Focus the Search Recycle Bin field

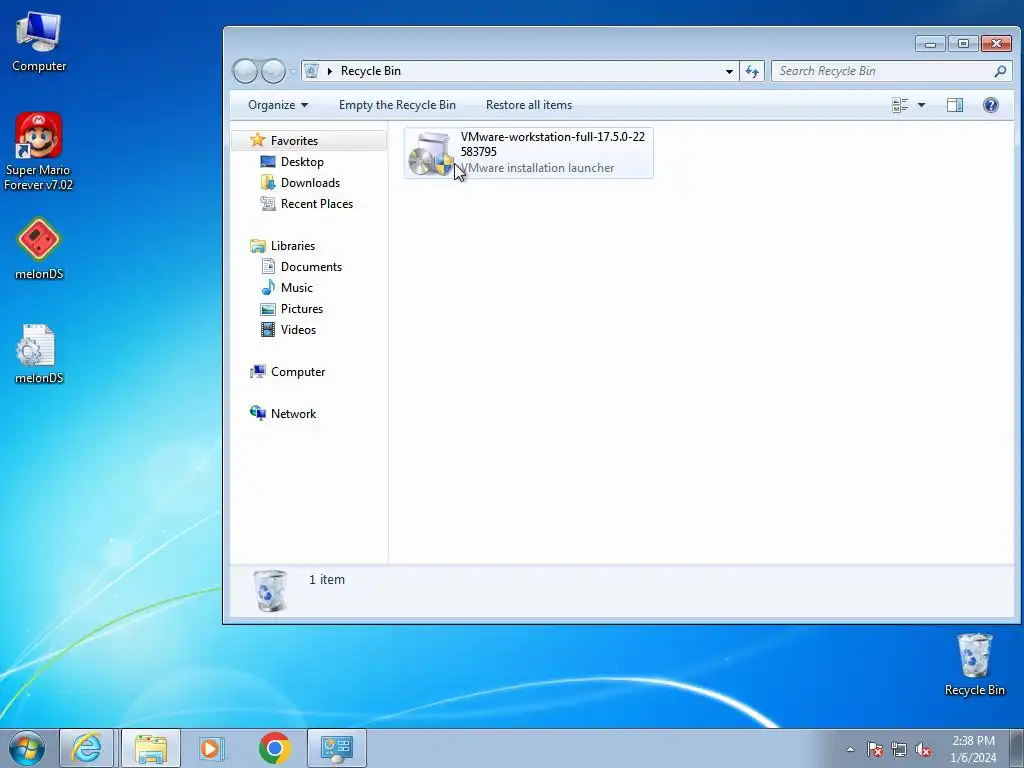pyautogui.click(x=891, y=71)
